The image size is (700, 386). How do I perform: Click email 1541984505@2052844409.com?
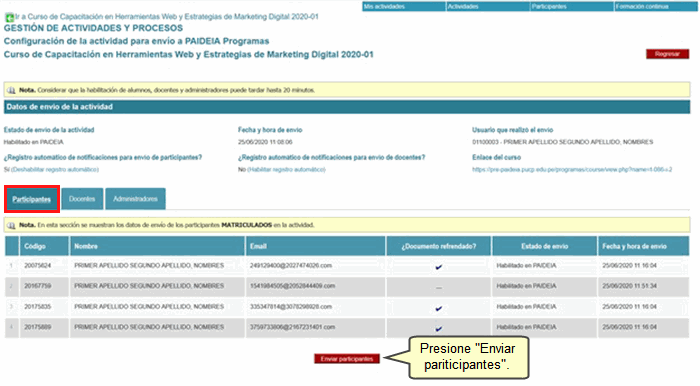point(292,286)
